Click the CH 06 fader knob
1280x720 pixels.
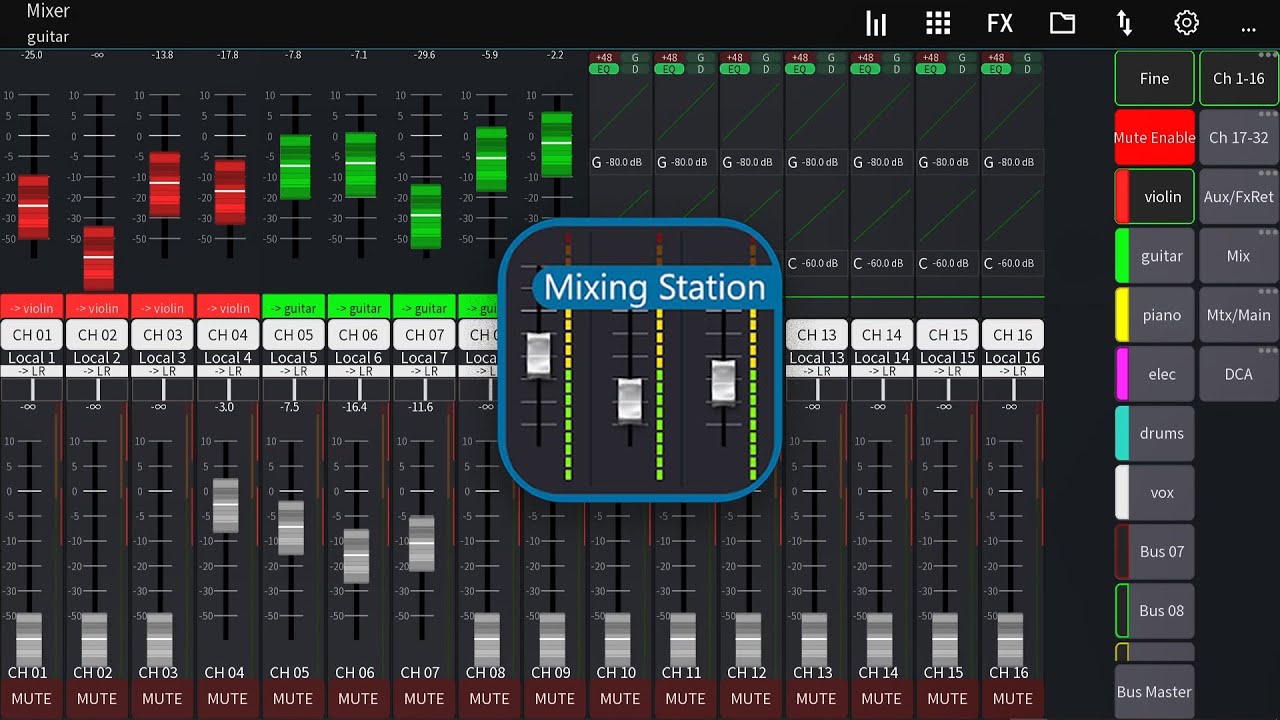coord(356,556)
